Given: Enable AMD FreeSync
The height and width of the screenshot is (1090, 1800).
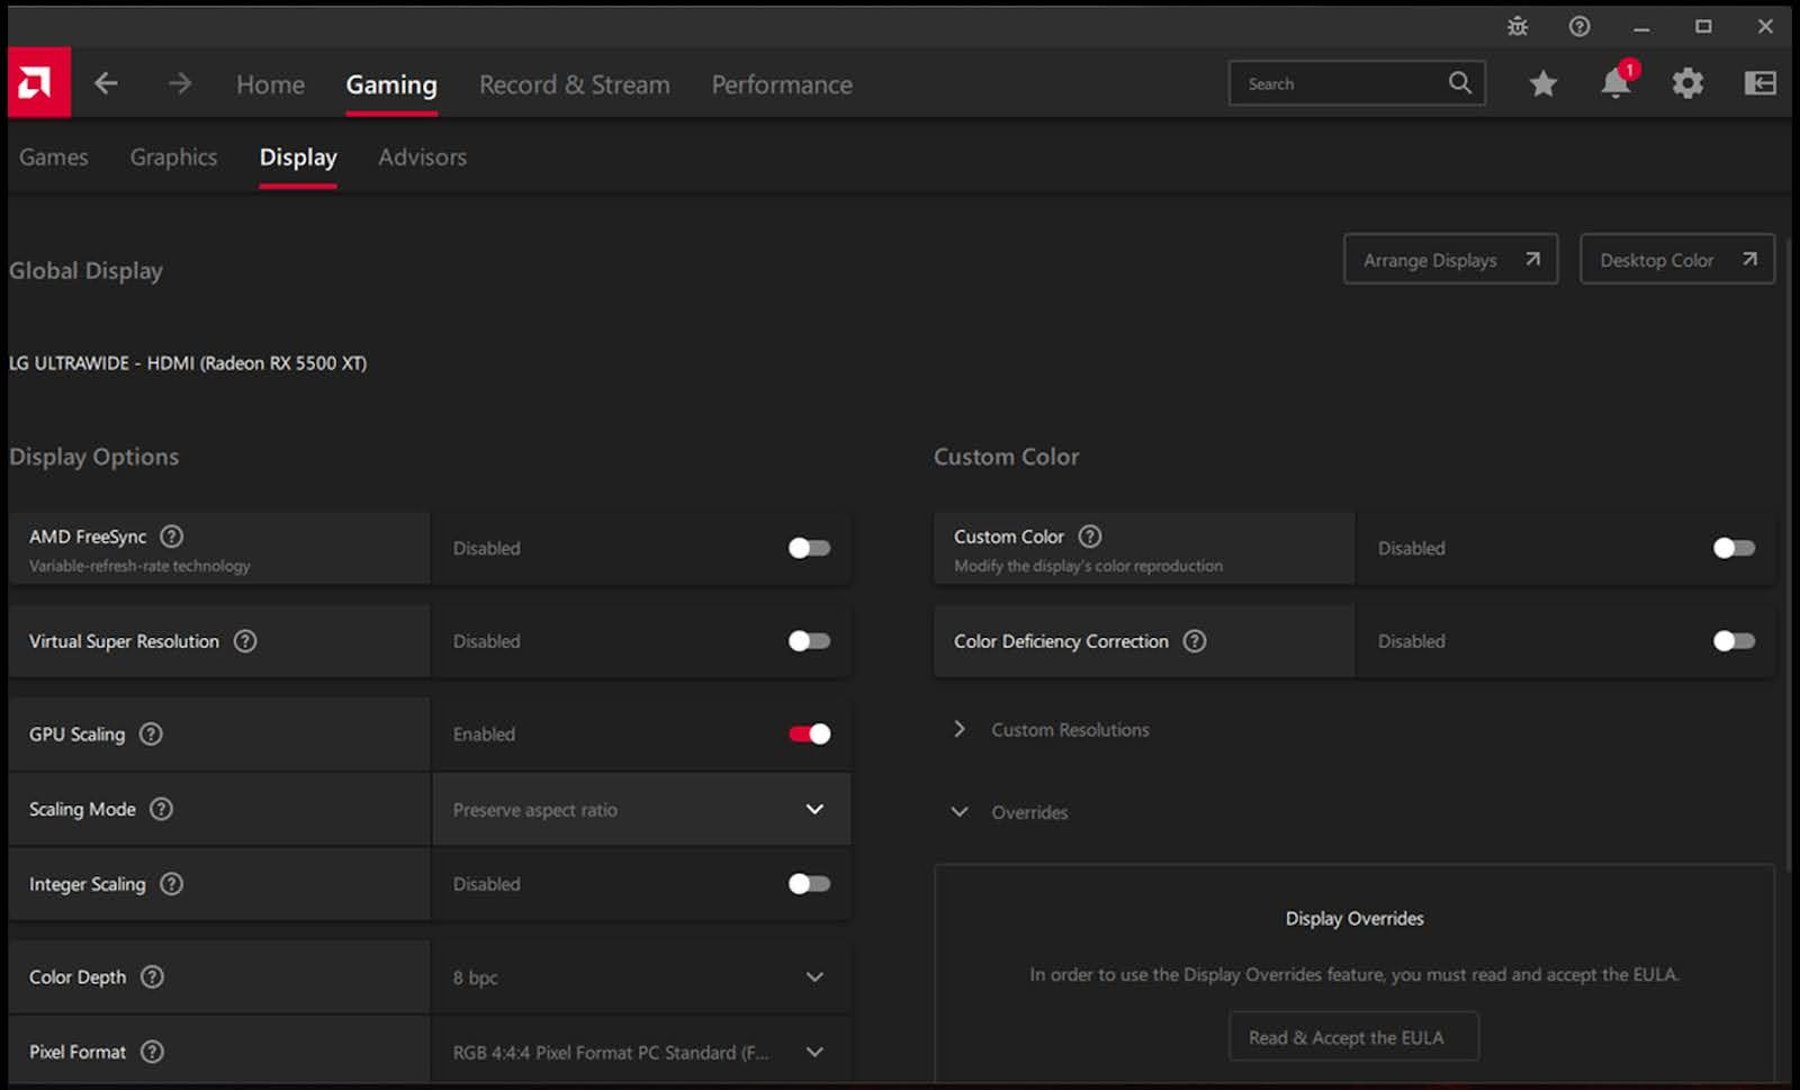Looking at the screenshot, I should click(808, 548).
